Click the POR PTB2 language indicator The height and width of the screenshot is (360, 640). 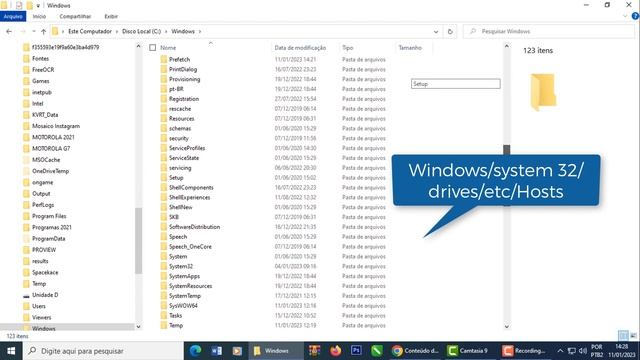597,351
